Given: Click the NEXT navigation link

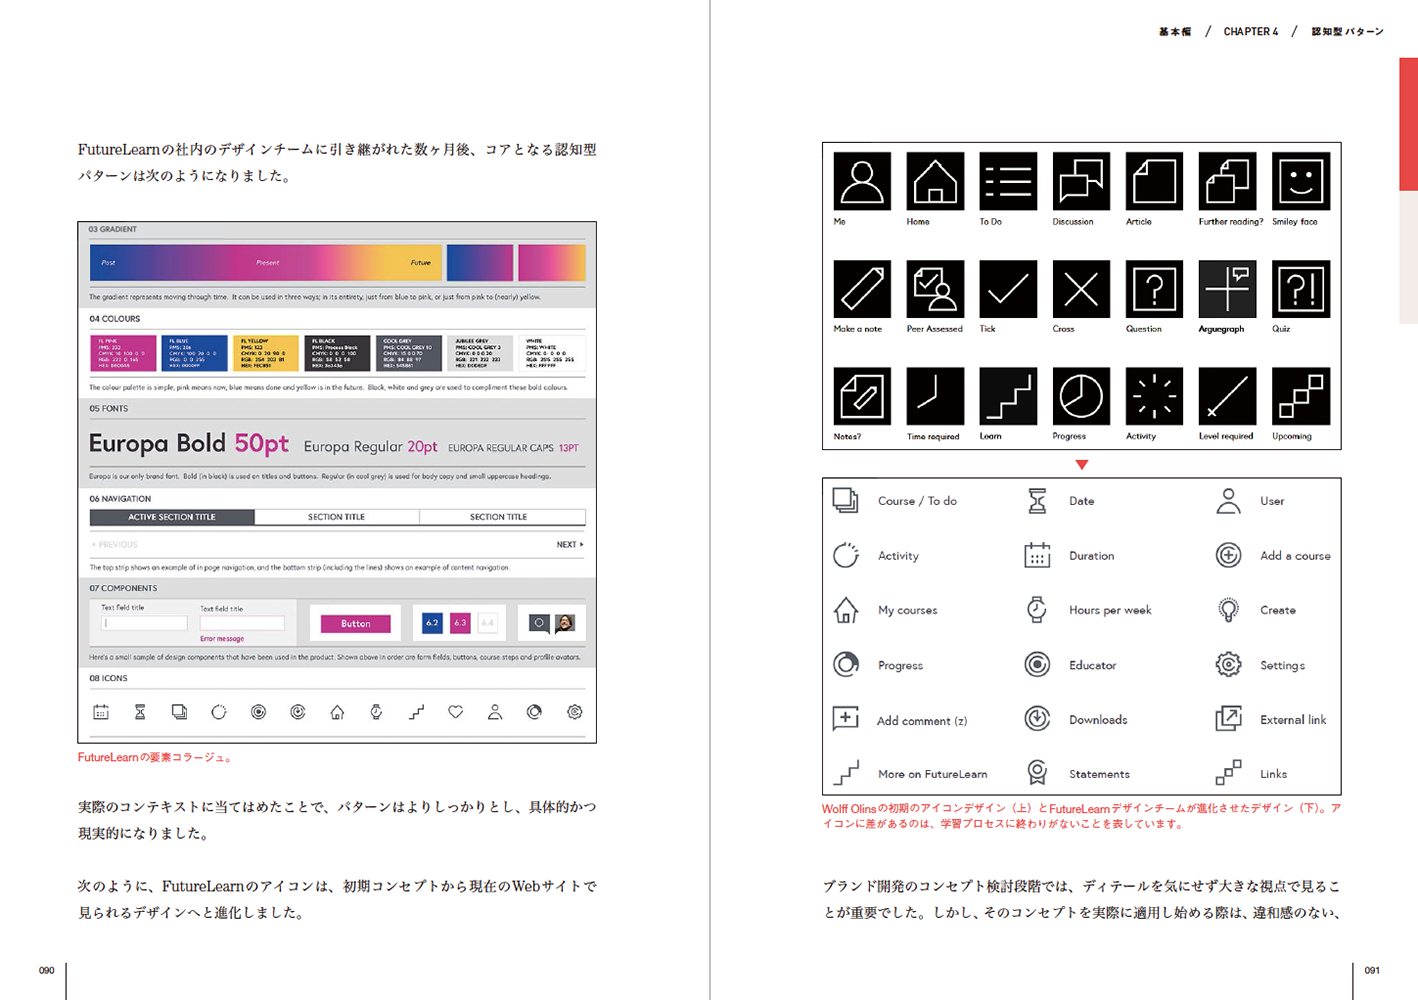Looking at the screenshot, I should pos(569,545).
